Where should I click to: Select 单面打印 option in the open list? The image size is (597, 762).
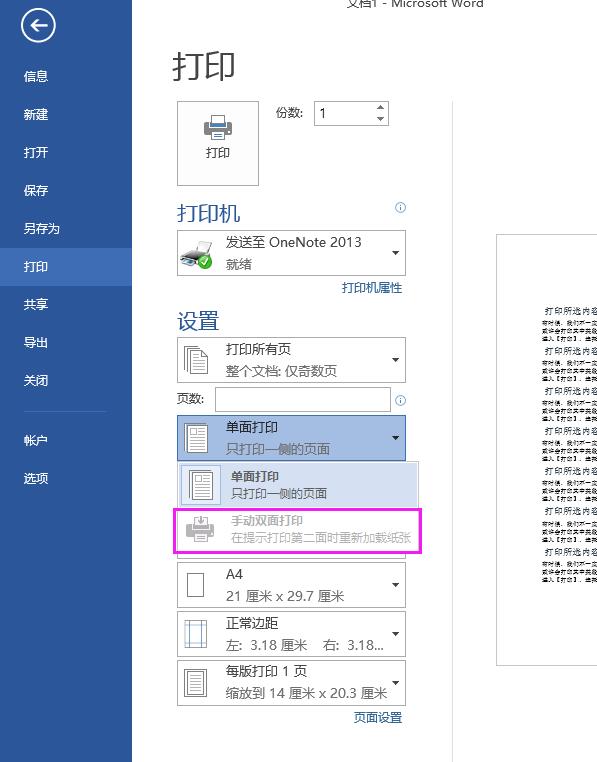click(298, 485)
